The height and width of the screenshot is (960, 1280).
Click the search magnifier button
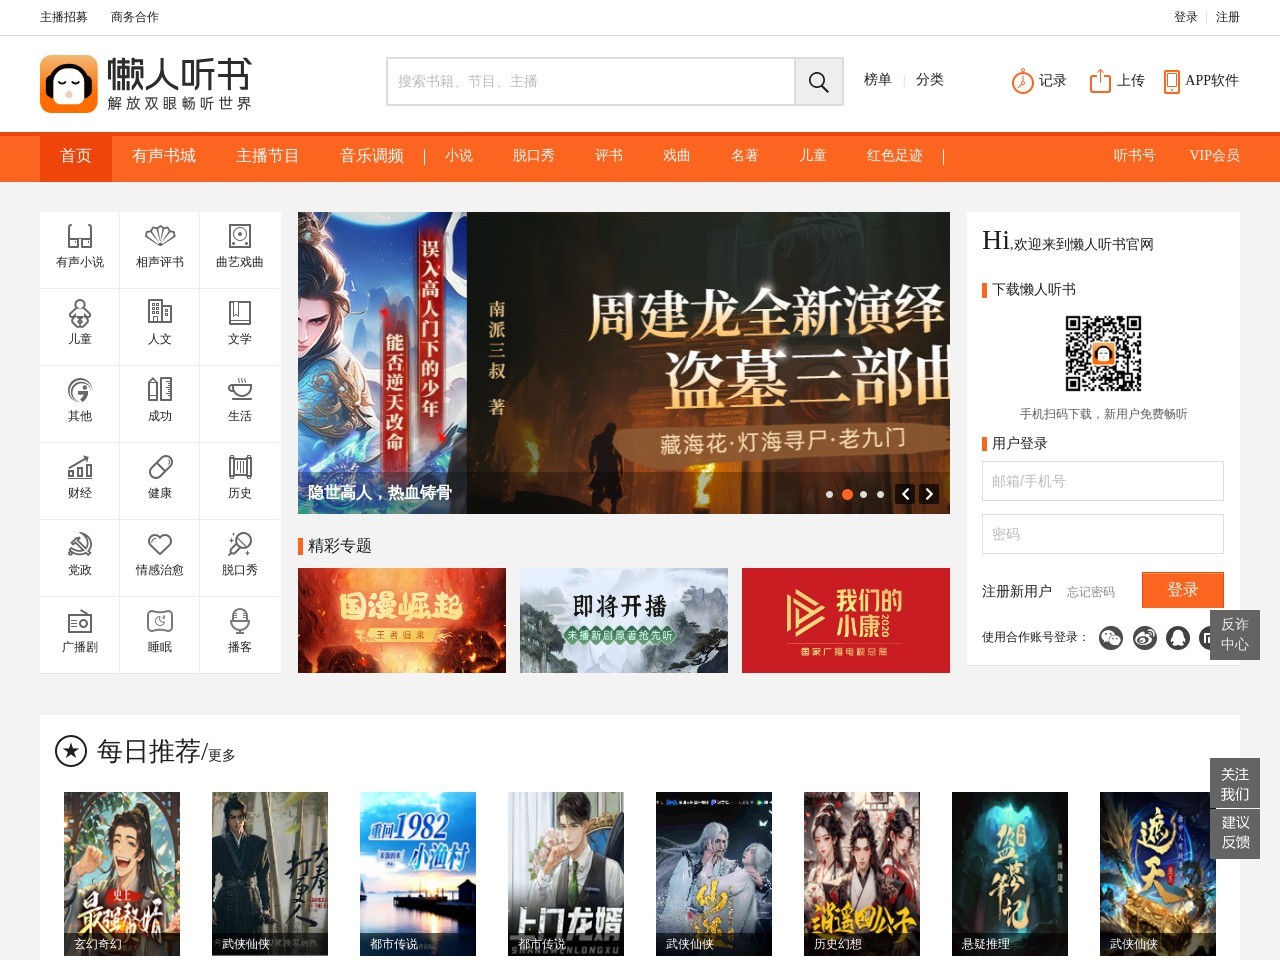tap(818, 81)
